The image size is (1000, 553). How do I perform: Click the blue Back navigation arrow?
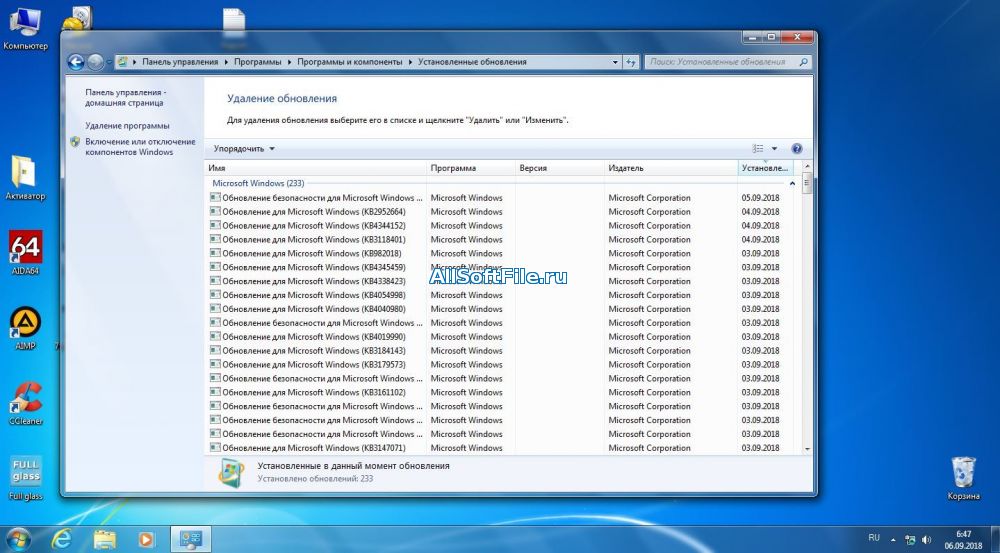click(x=75, y=62)
